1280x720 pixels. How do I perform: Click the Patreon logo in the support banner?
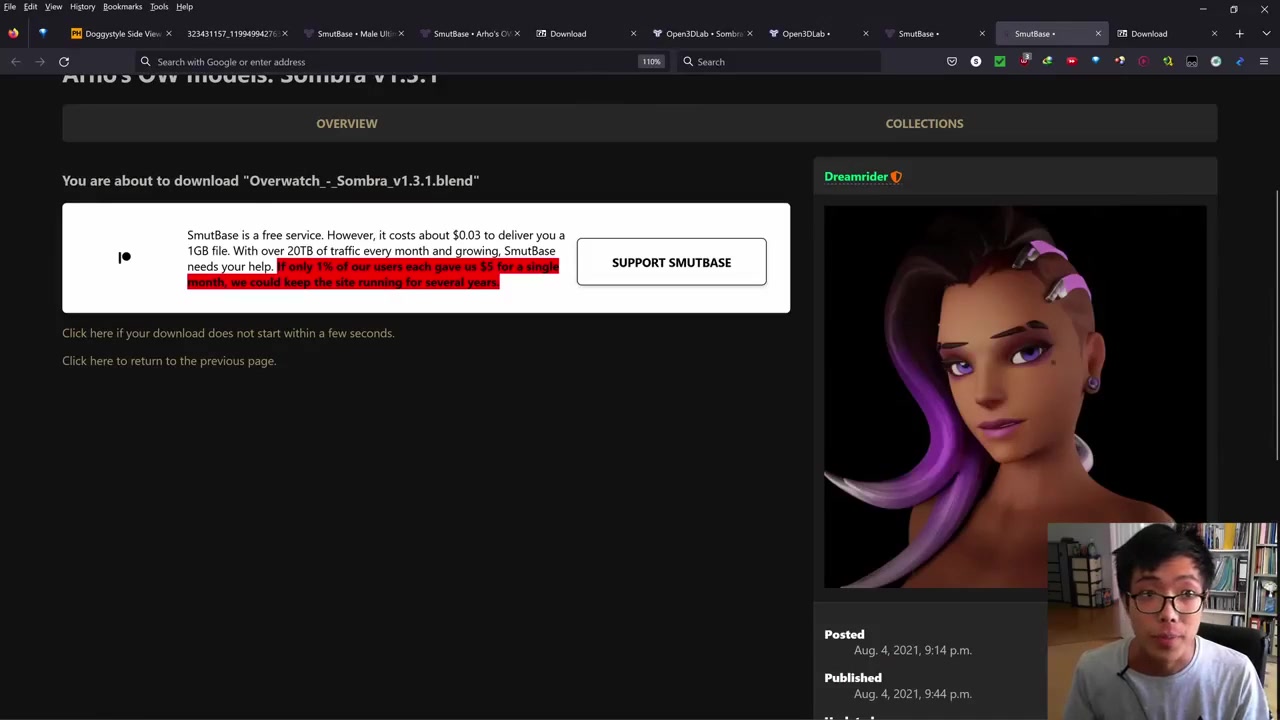124,258
